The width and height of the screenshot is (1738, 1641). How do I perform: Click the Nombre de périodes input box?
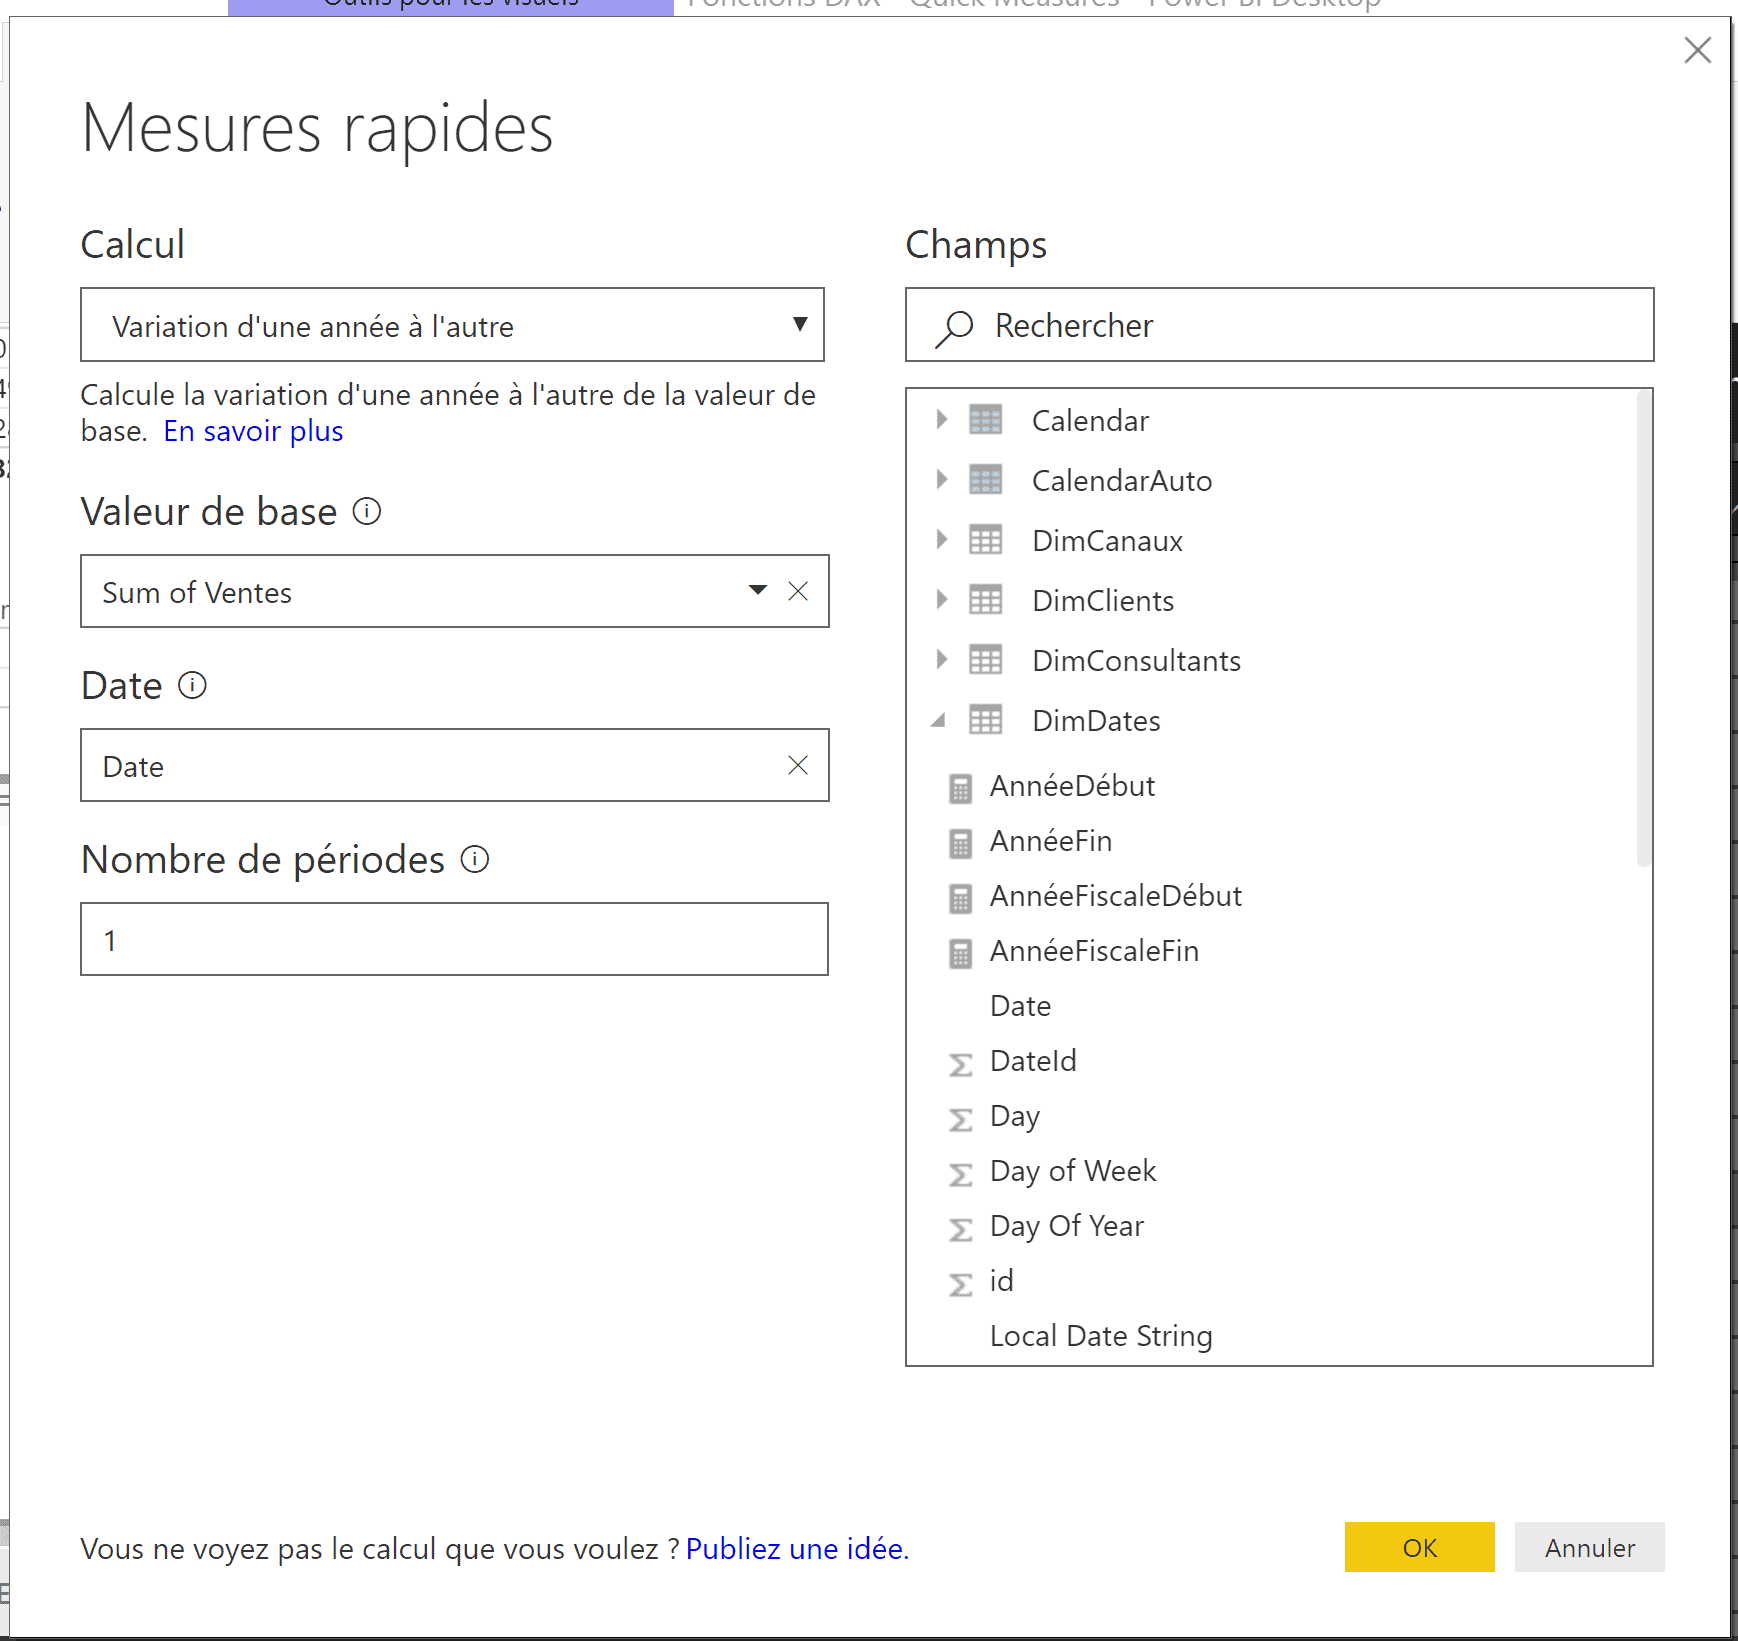point(454,939)
